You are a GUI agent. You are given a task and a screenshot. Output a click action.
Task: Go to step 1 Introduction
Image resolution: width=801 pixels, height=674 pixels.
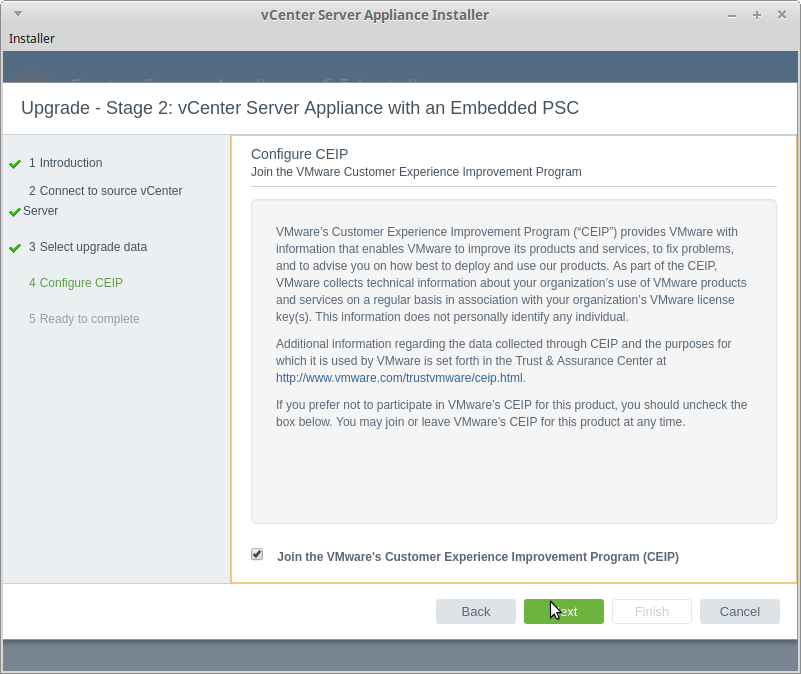point(65,162)
